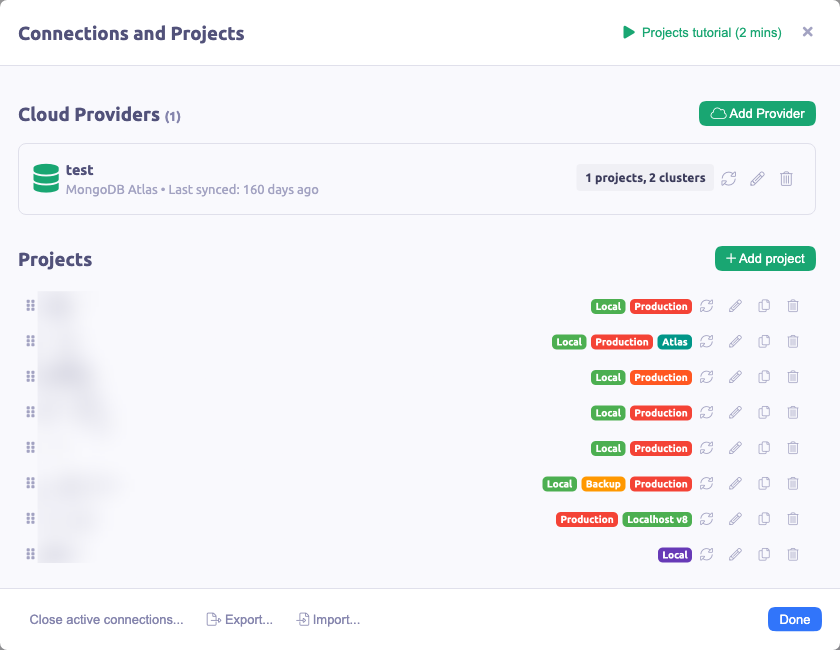Open the Projects tutorial video link
This screenshot has width=840, height=650.
[x=702, y=33]
